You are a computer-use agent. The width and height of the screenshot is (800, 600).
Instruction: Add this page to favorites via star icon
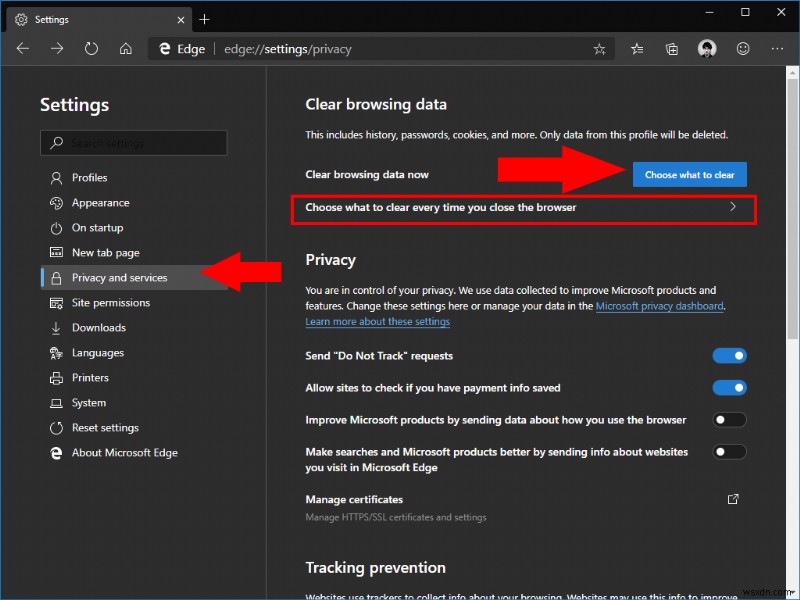[x=598, y=48]
